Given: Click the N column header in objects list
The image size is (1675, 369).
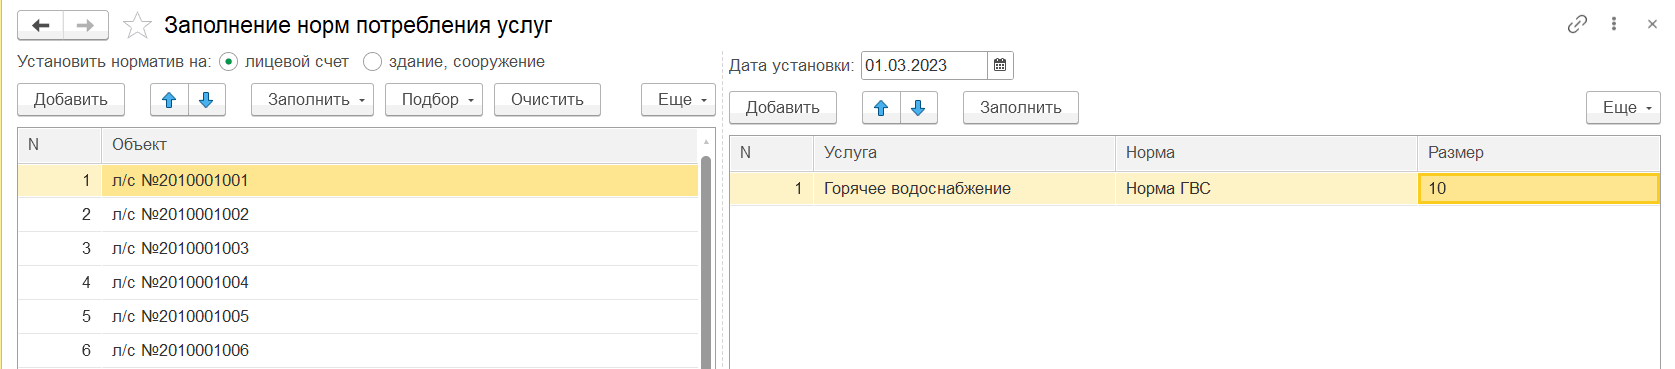Looking at the screenshot, I should (x=60, y=145).
